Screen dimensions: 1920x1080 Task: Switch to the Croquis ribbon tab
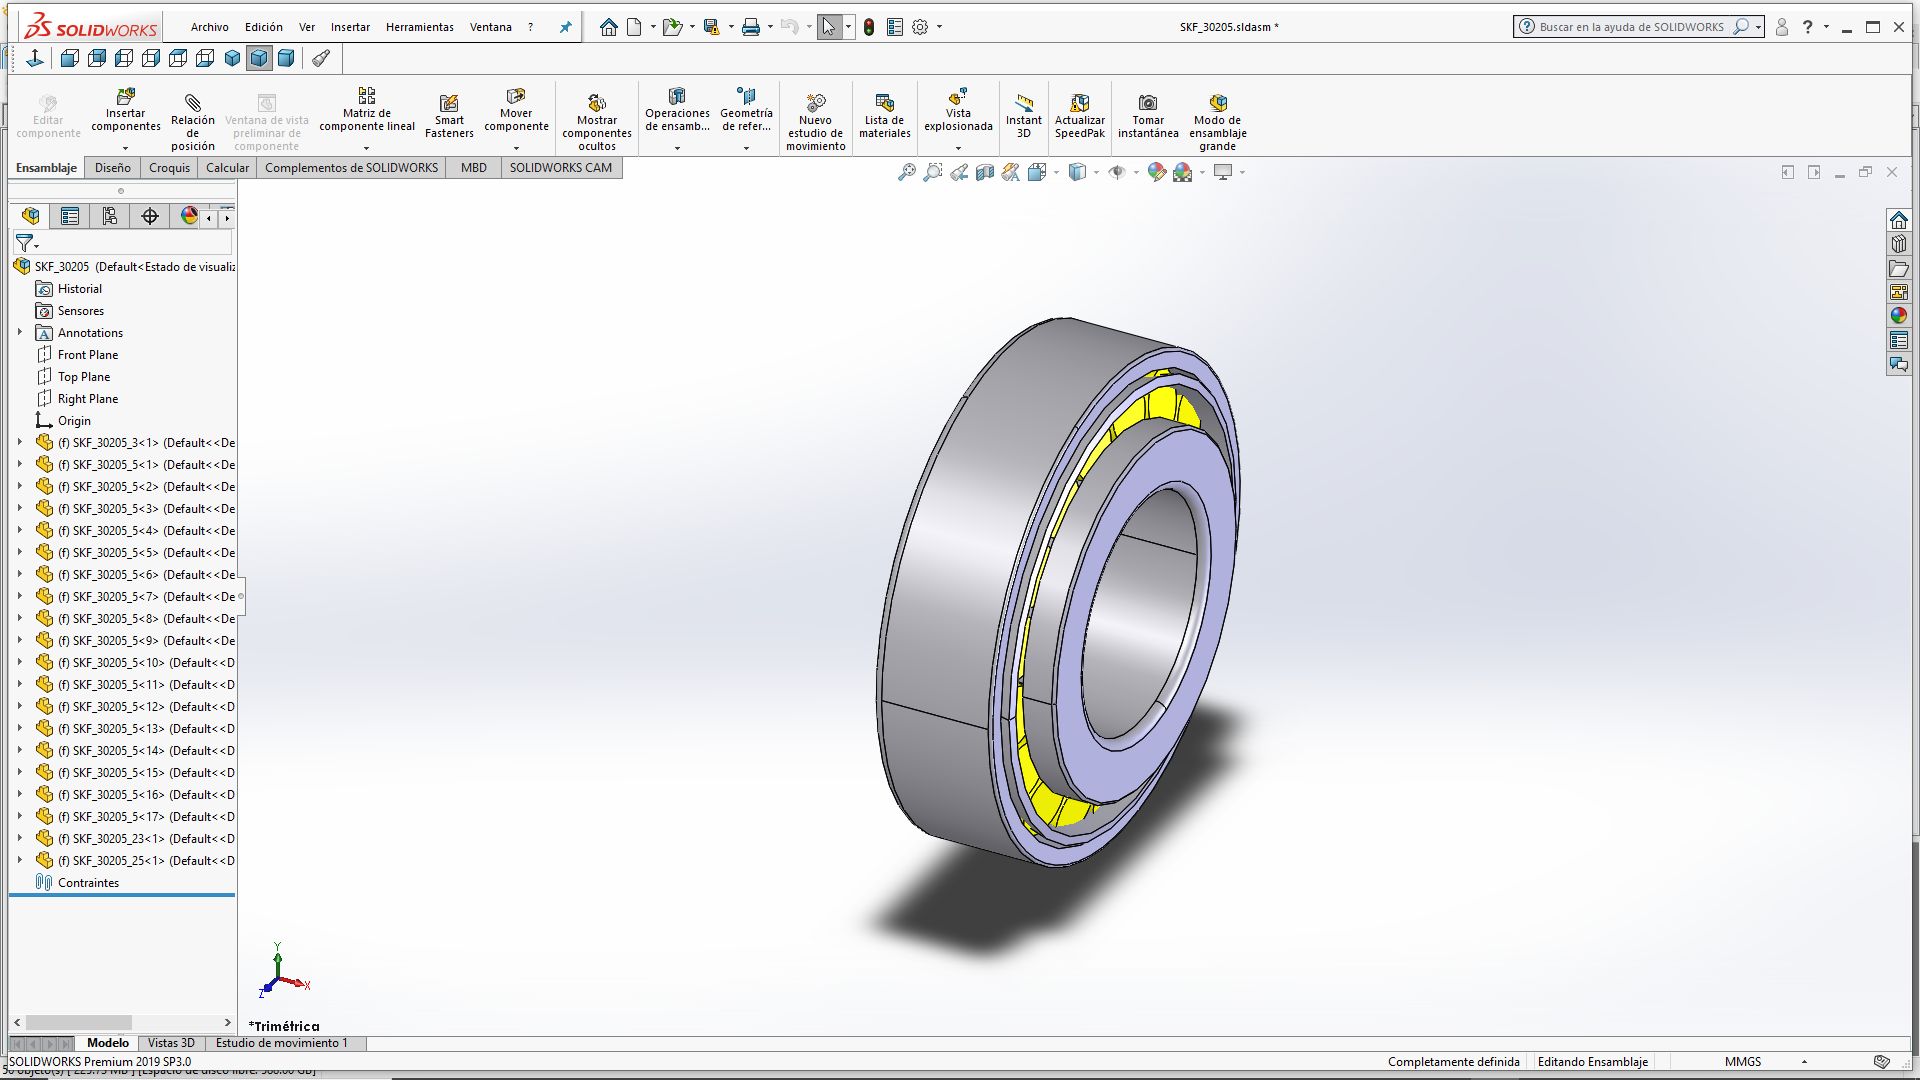[169, 168]
